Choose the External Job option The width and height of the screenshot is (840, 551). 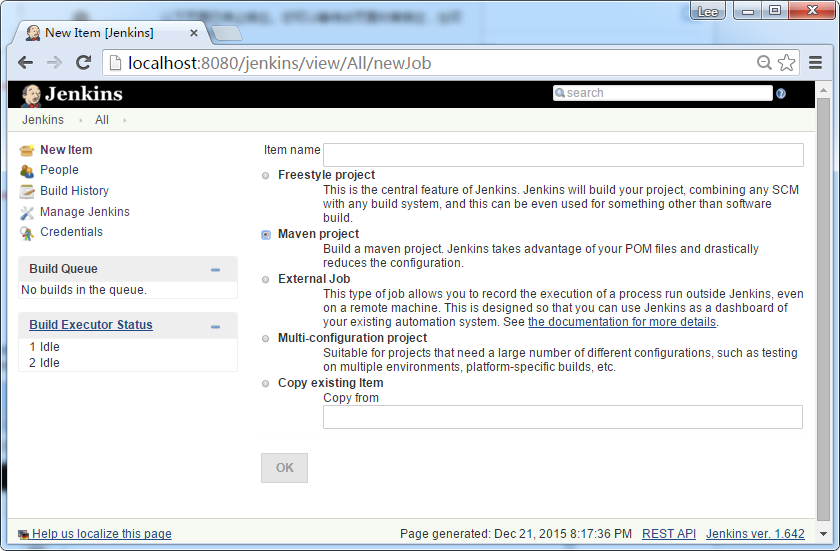pos(266,280)
